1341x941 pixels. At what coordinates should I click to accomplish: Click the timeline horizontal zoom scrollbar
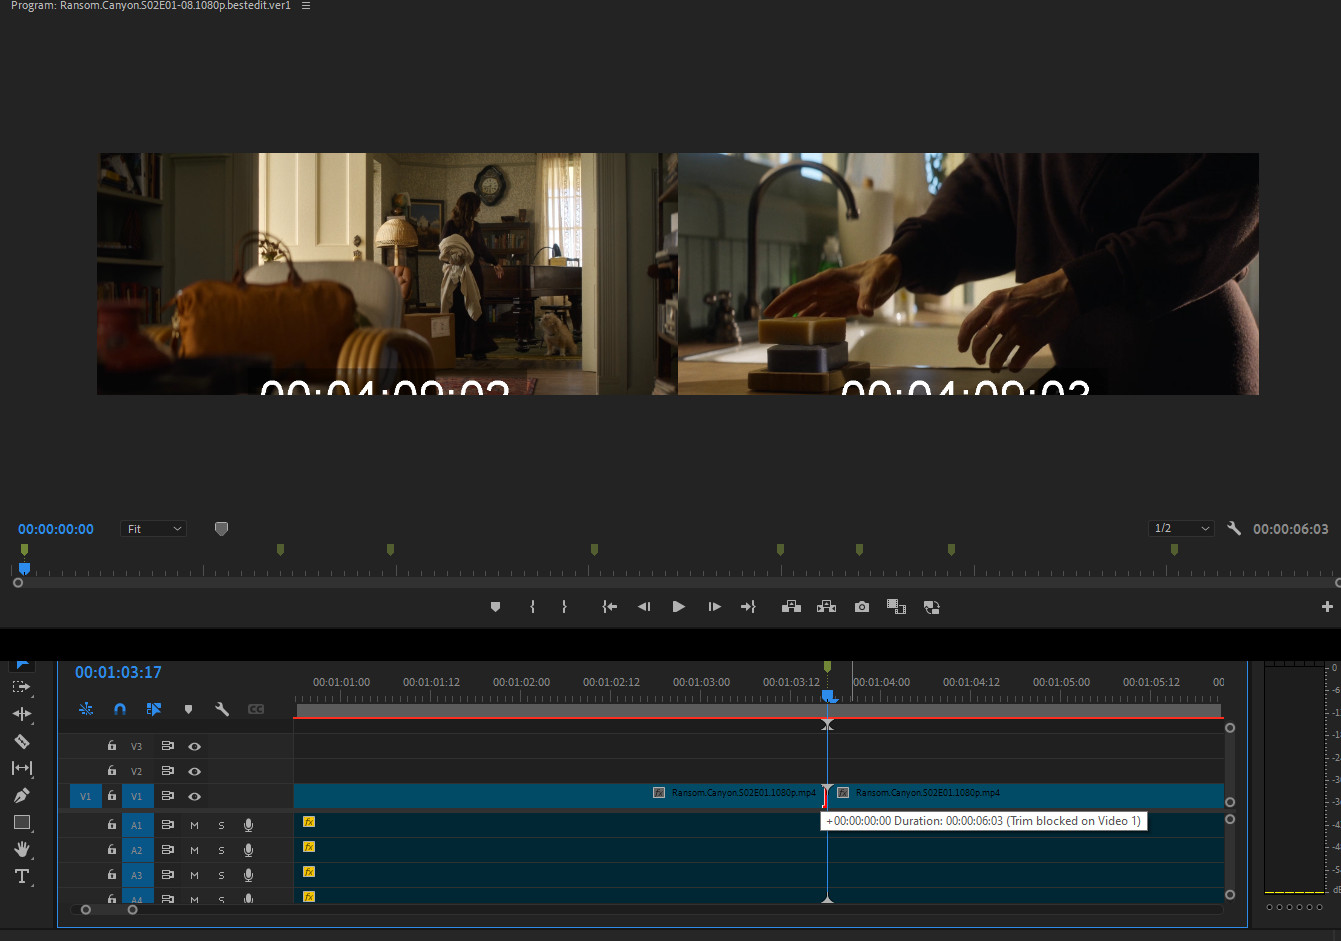pyautogui.click(x=109, y=910)
